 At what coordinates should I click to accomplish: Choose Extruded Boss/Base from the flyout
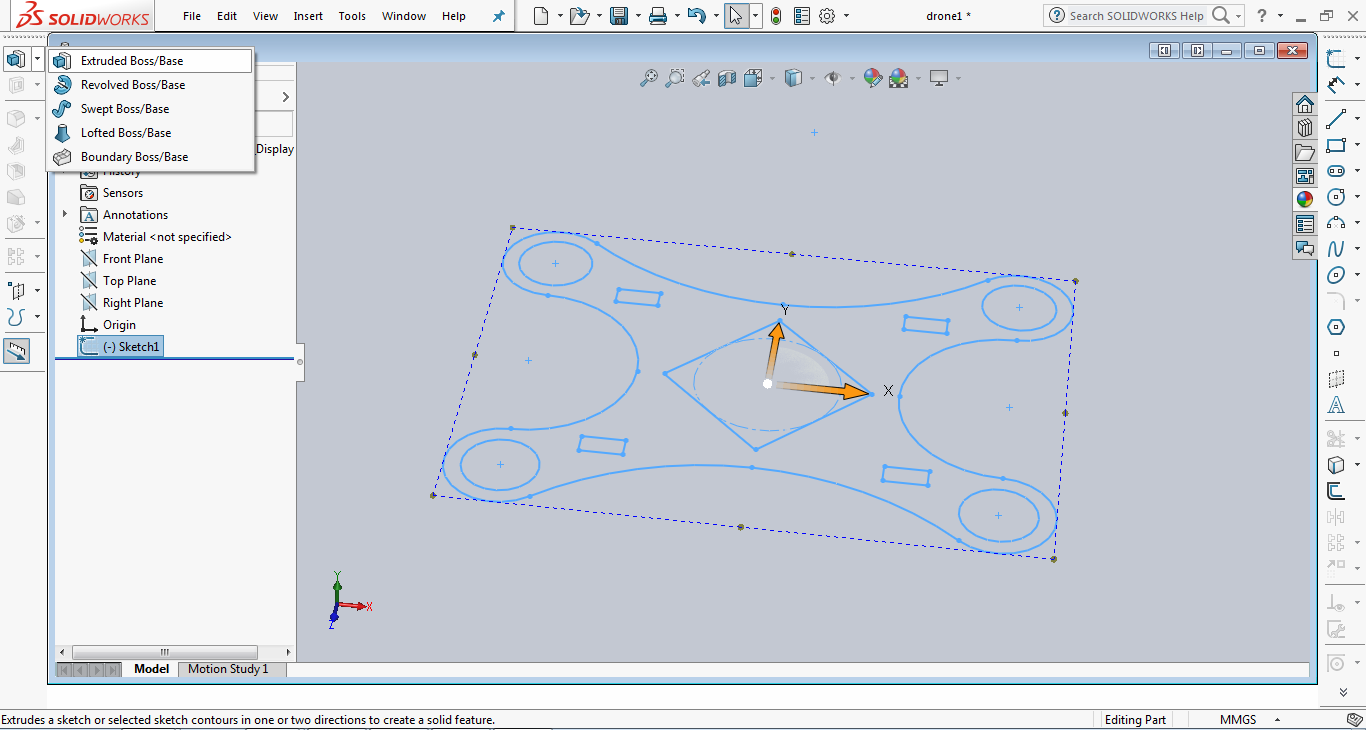click(150, 61)
